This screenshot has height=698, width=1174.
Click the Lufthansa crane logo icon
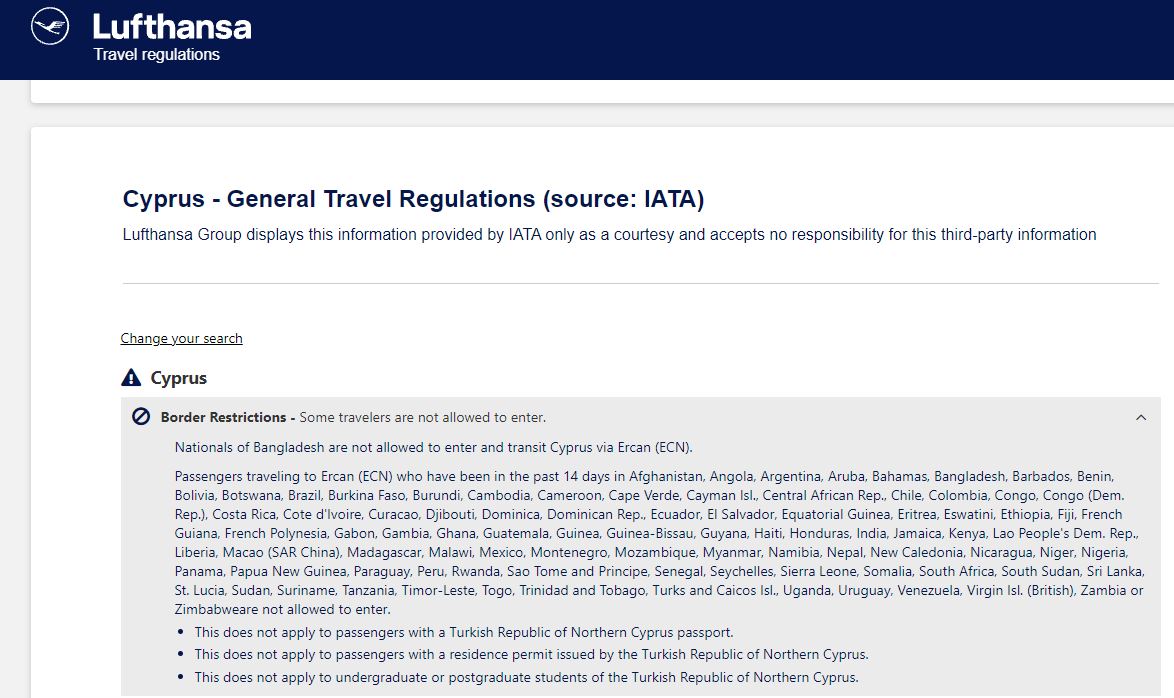click(x=50, y=26)
